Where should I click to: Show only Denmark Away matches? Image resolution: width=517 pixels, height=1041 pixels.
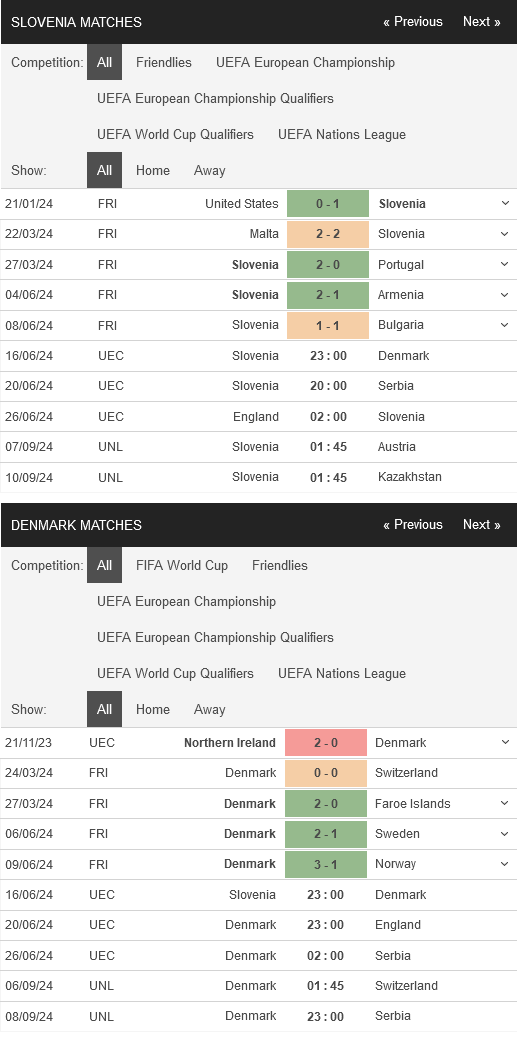[210, 709]
